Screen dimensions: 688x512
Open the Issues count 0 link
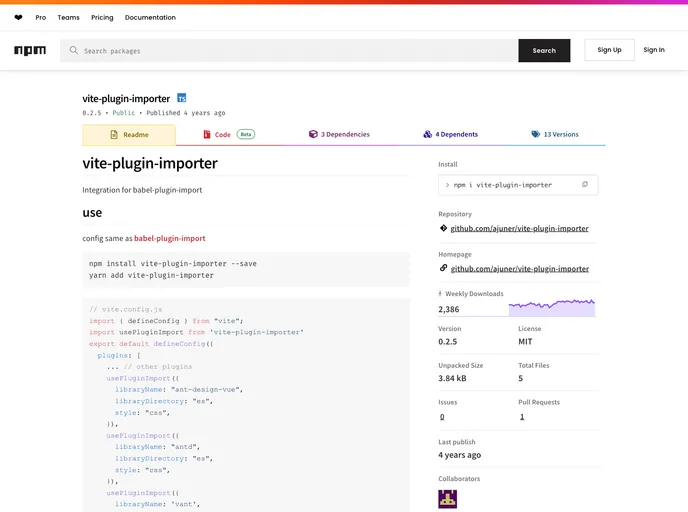pos(442,417)
